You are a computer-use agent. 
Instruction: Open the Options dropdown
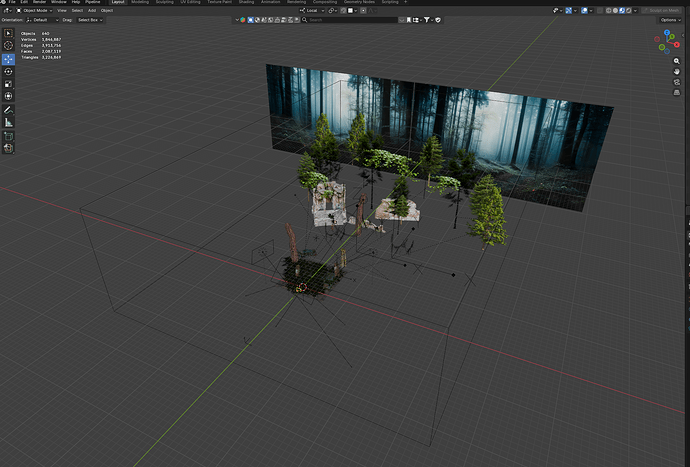pos(670,20)
